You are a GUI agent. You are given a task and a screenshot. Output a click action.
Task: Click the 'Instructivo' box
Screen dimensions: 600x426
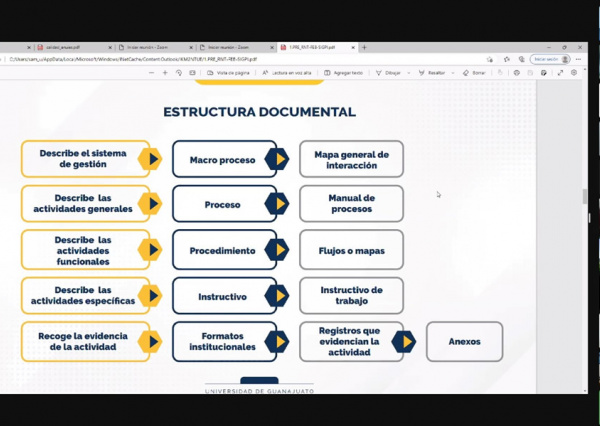pyautogui.click(x=224, y=295)
